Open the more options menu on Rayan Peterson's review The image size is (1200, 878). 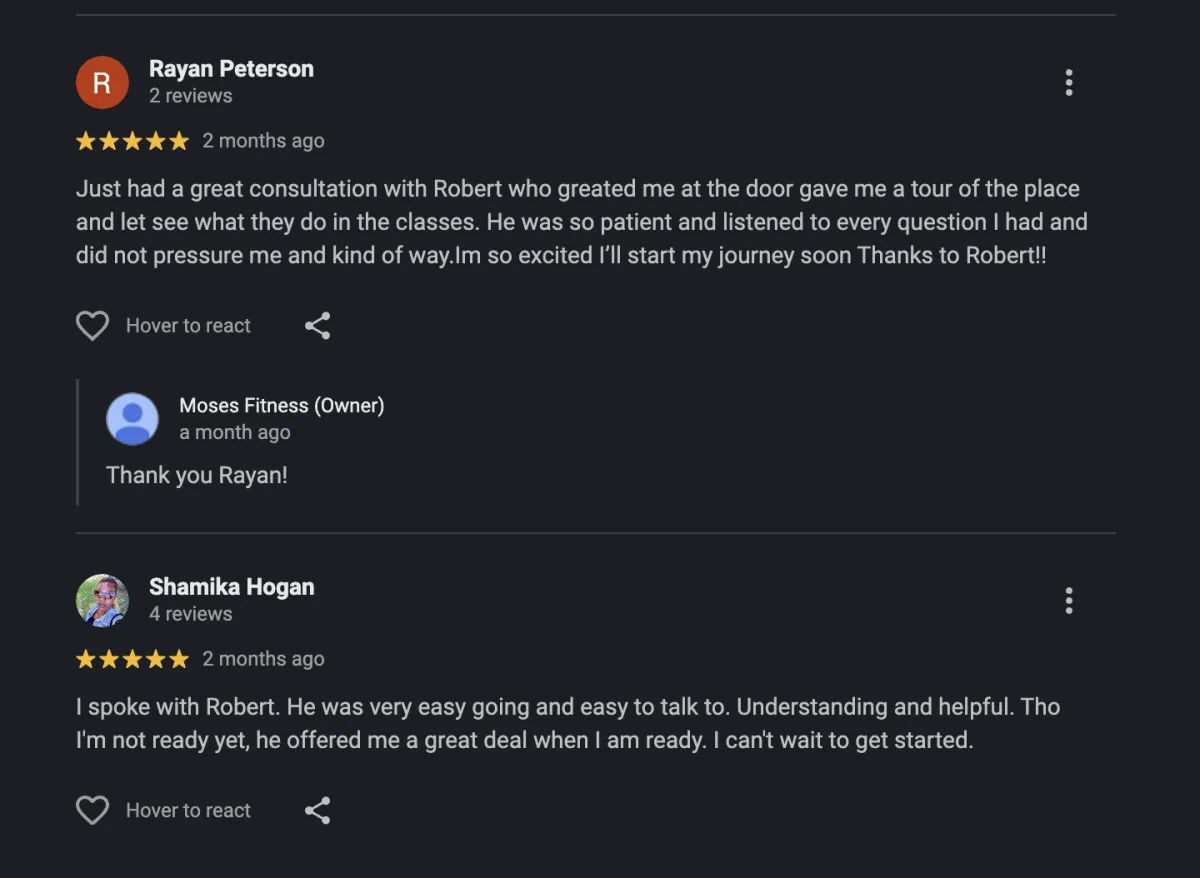pyautogui.click(x=1069, y=83)
